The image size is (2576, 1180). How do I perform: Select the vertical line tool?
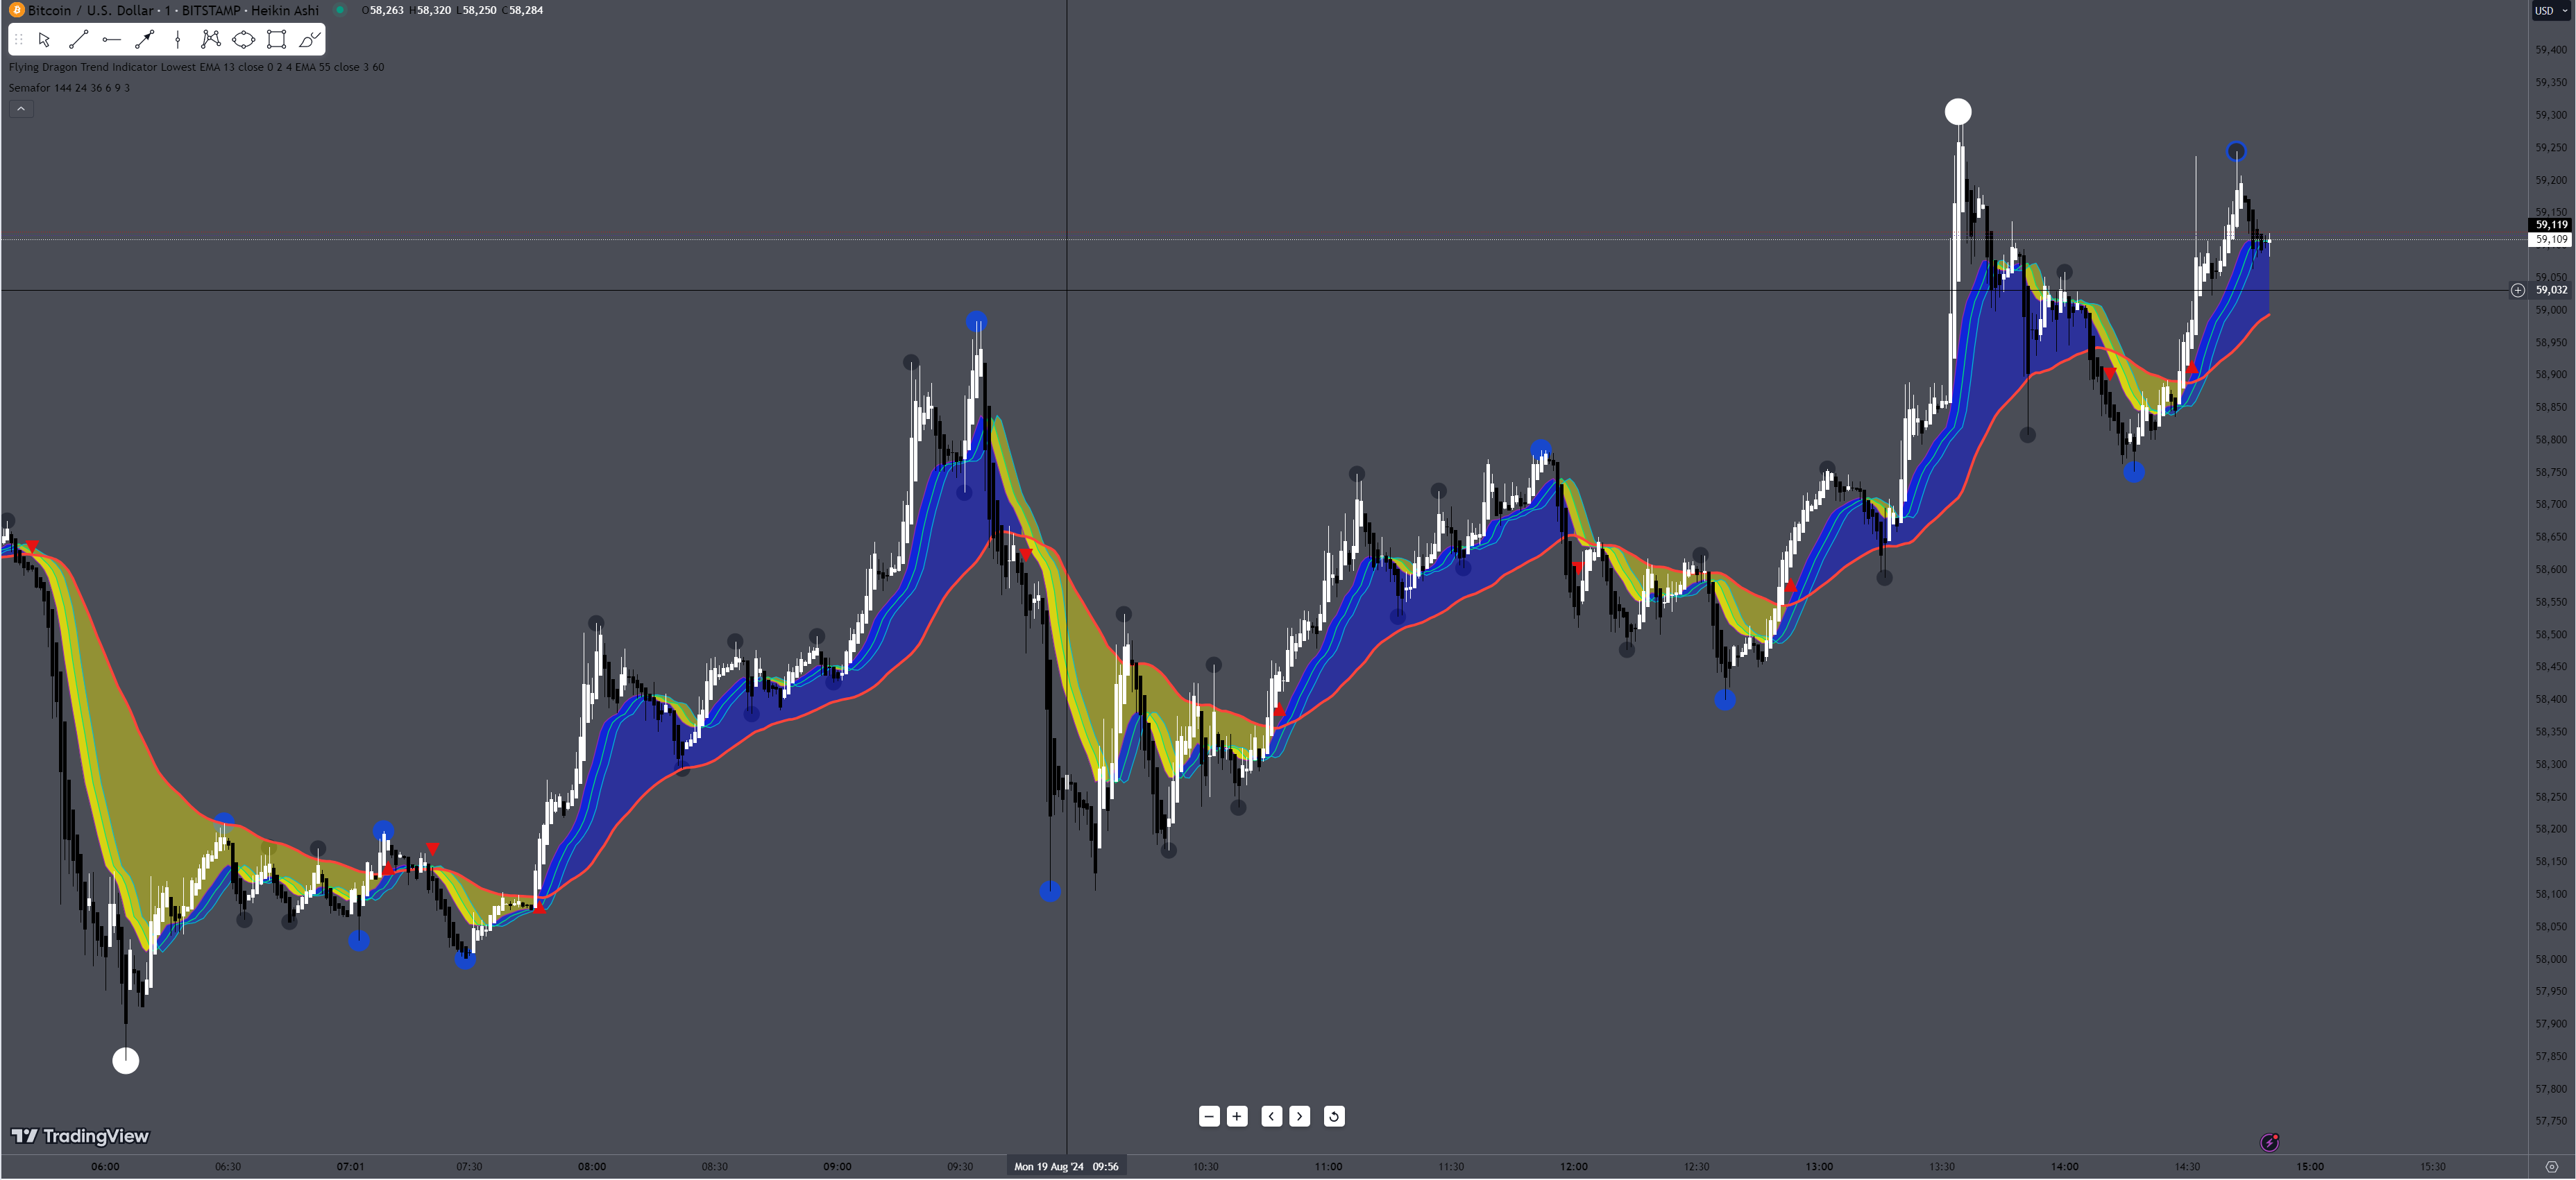pyautogui.click(x=178, y=40)
